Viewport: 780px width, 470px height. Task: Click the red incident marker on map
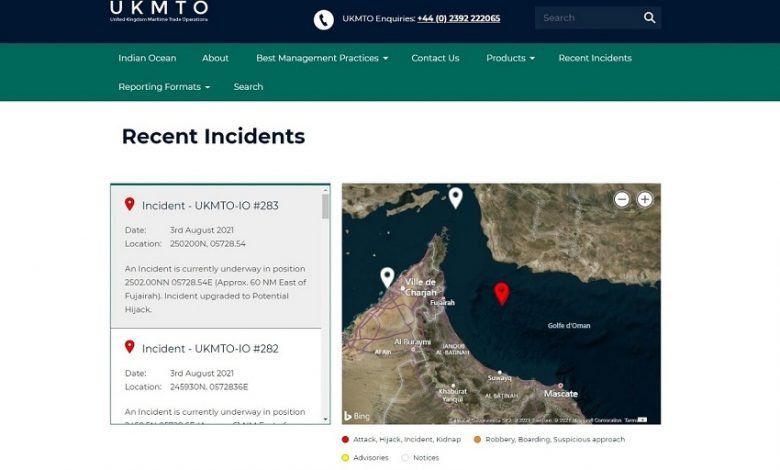pyautogui.click(x=502, y=292)
